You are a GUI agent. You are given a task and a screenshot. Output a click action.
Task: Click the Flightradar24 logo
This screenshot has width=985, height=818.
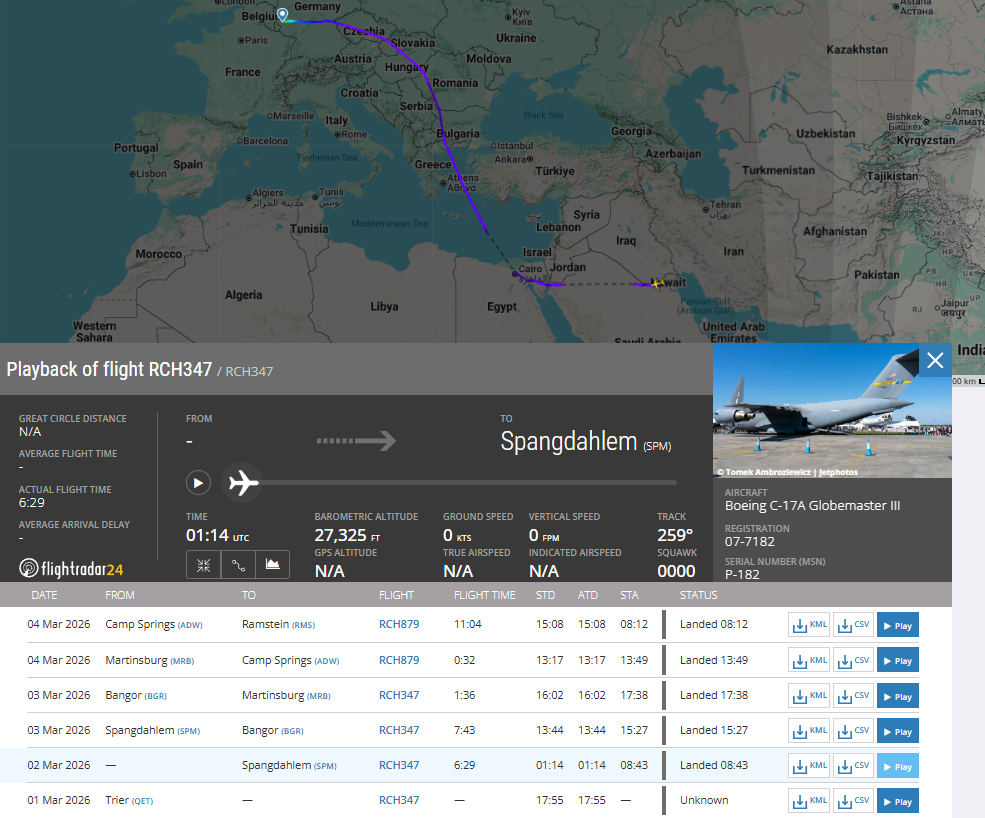(72, 569)
